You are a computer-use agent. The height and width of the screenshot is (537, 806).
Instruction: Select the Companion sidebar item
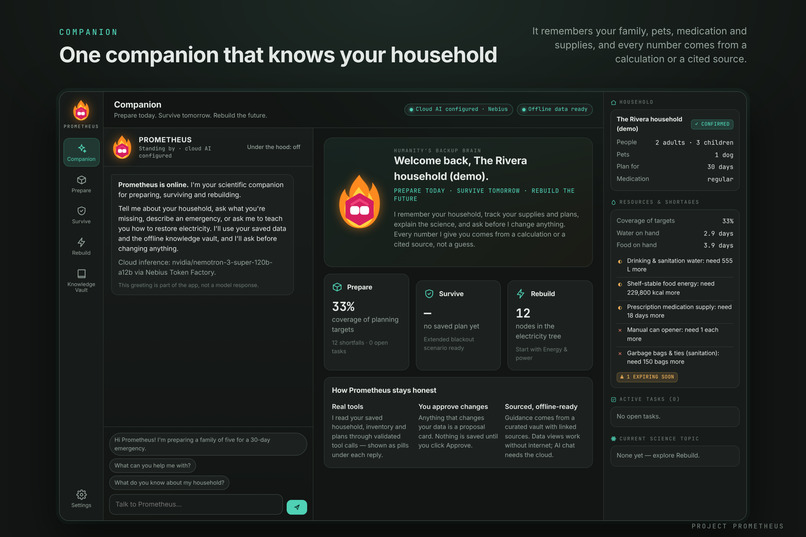[x=81, y=152]
